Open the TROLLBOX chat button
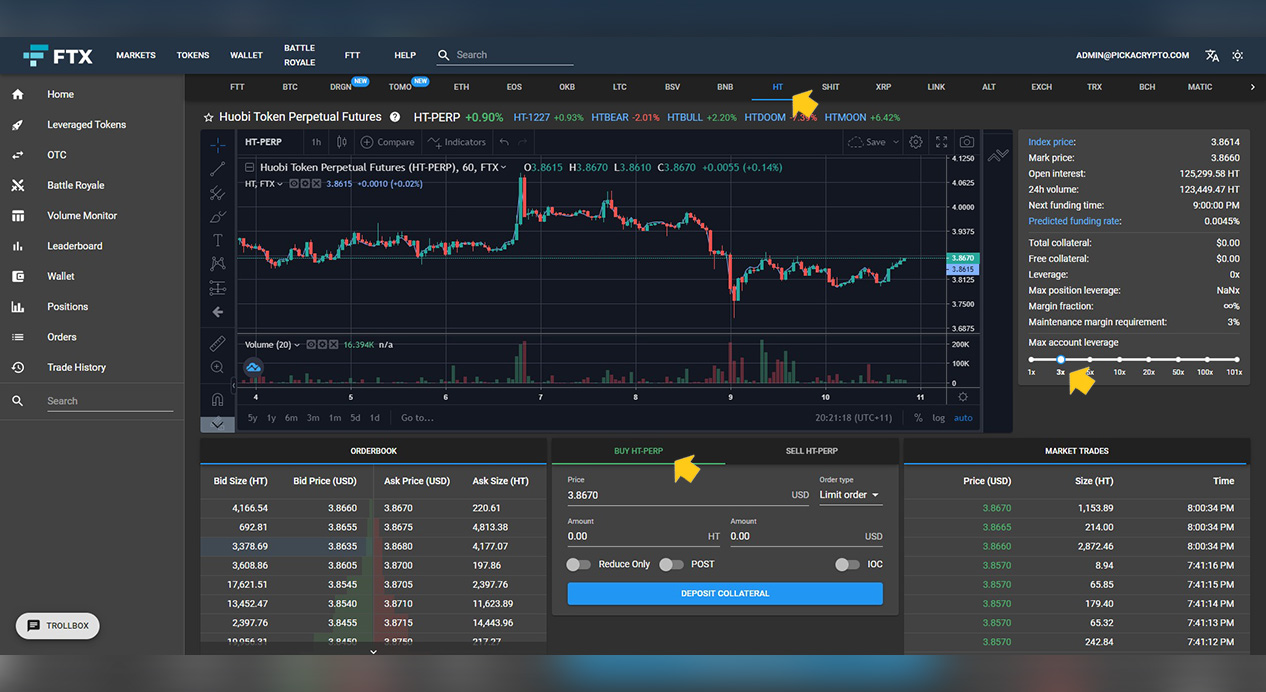 point(58,626)
